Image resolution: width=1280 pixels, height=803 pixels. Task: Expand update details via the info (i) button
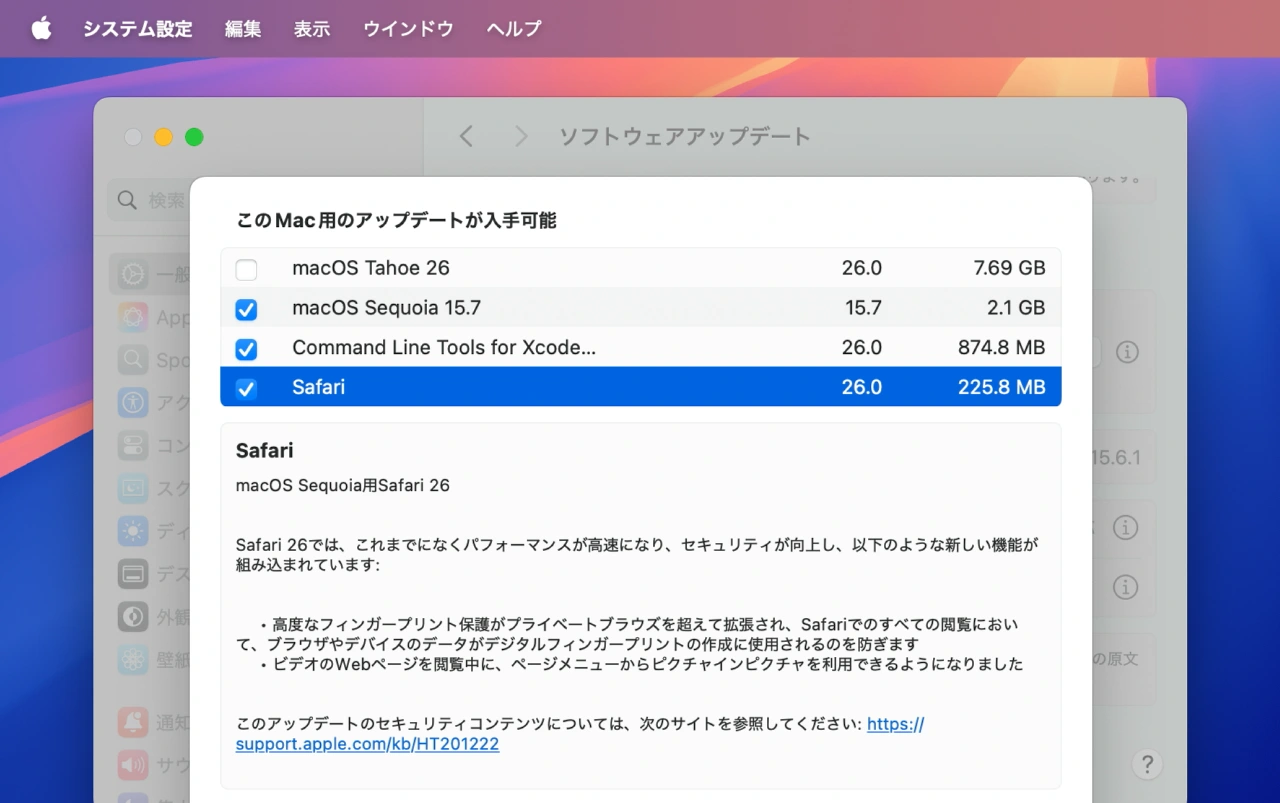(x=1125, y=352)
